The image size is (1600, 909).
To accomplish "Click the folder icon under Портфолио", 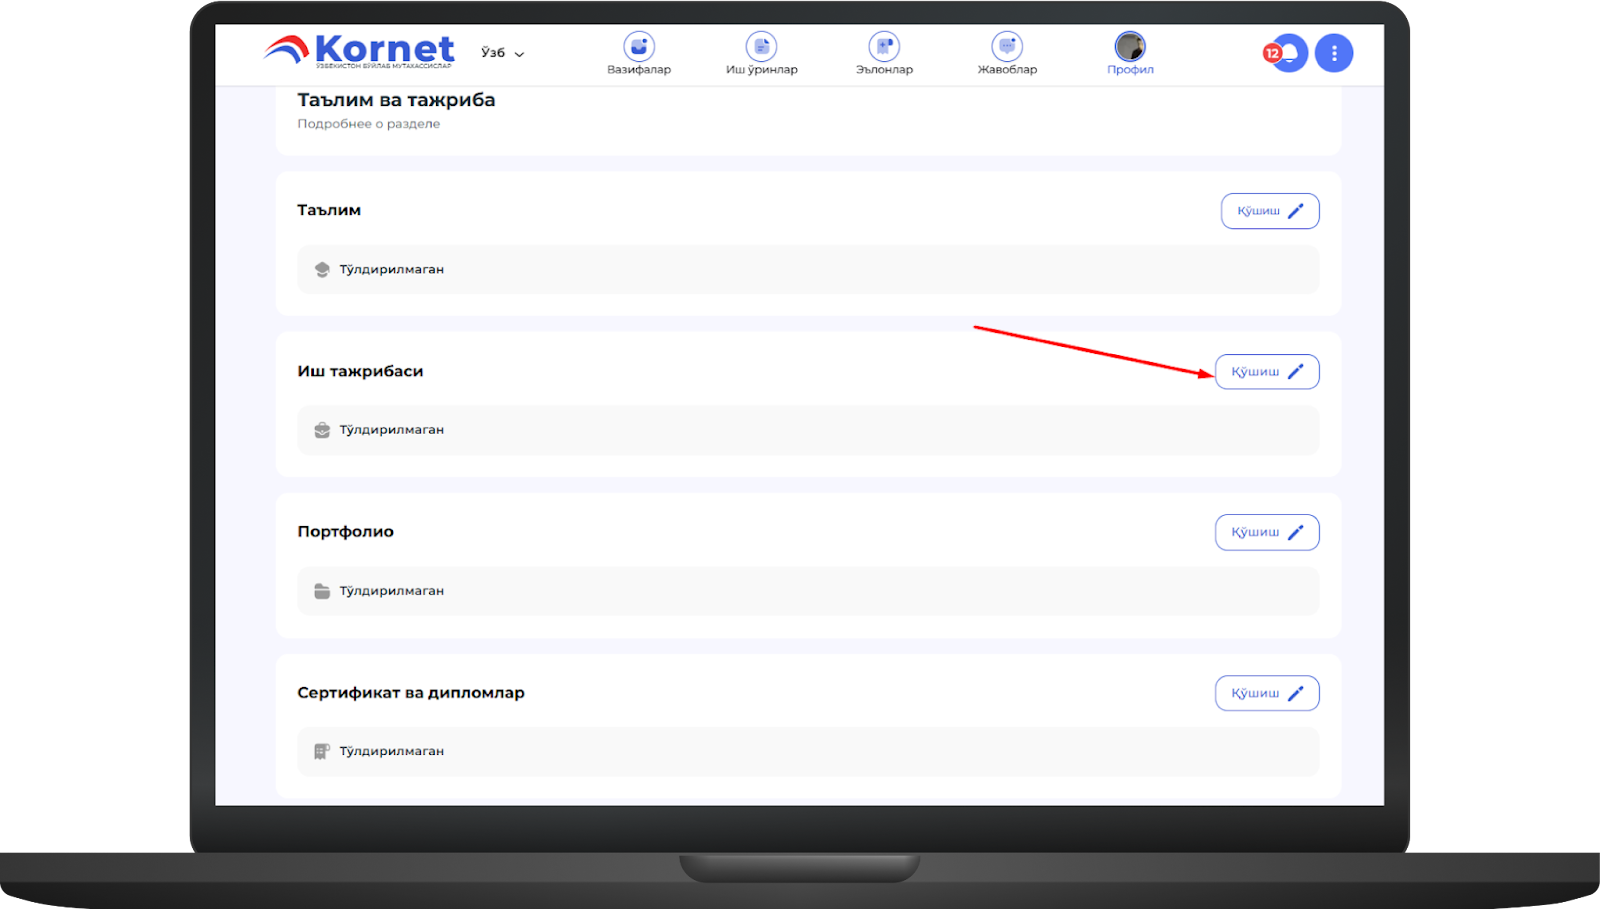I will [322, 591].
